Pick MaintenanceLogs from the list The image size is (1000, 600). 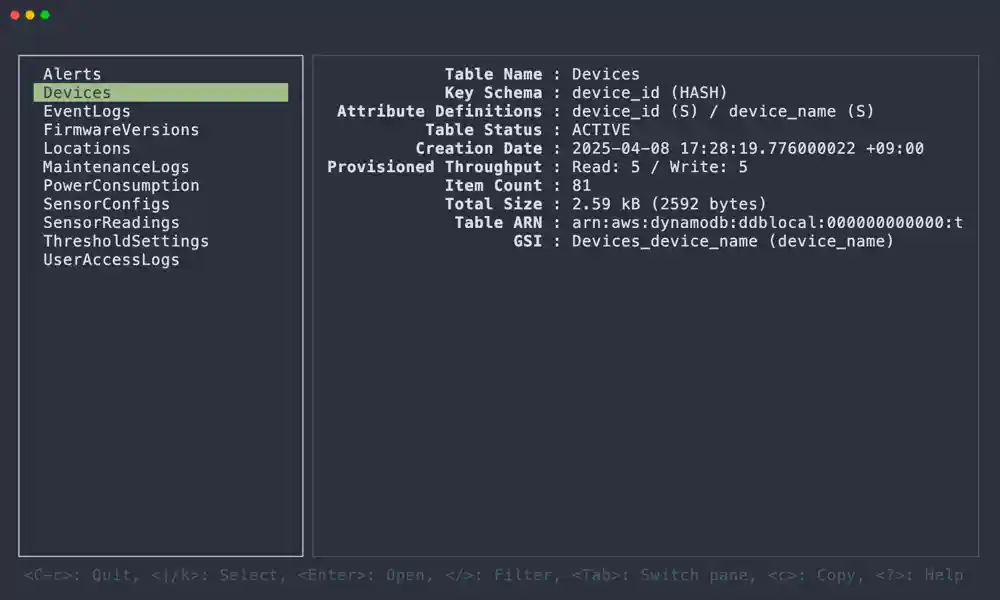click(116, 167)
